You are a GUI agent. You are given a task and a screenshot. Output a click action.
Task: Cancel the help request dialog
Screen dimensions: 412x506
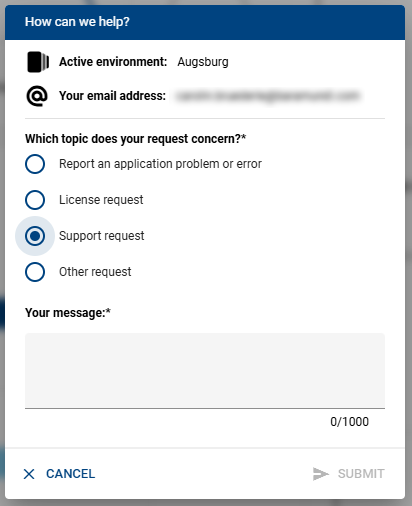coord(59,474)
